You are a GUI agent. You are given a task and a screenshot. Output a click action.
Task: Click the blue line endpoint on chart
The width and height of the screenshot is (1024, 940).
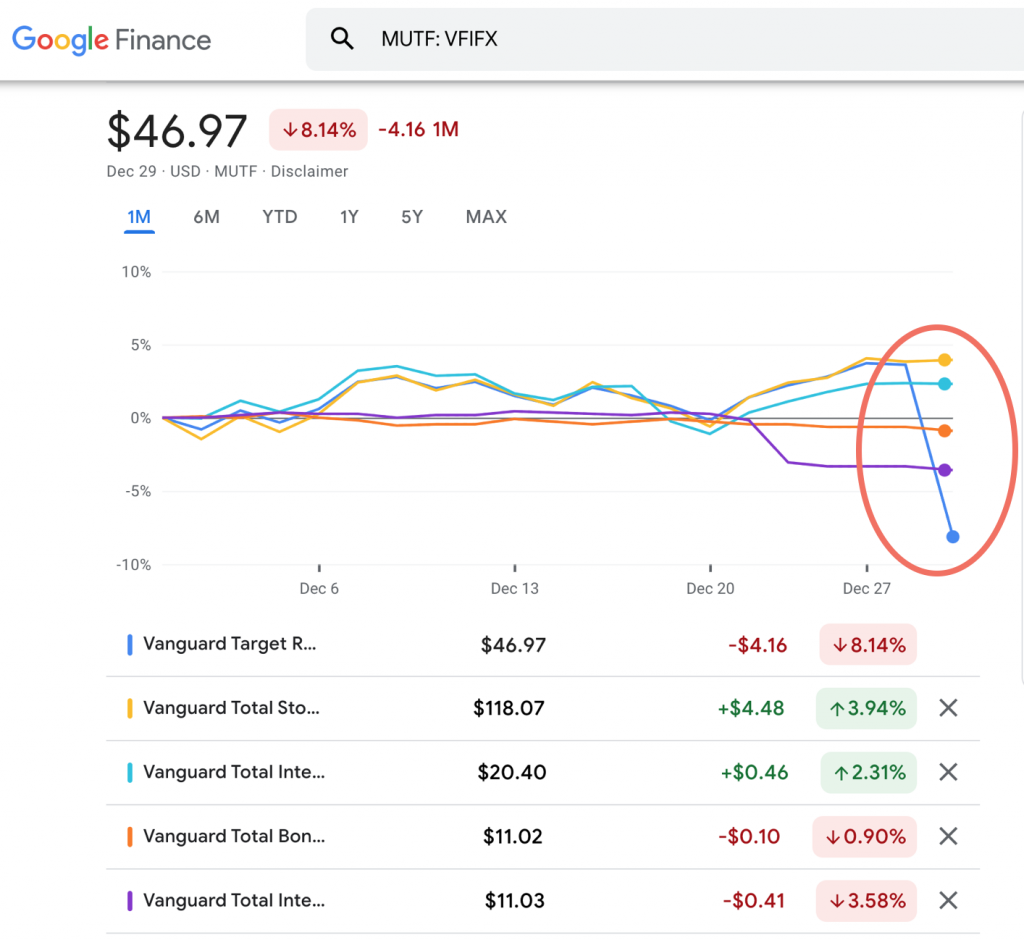click(x=953, y=537)
